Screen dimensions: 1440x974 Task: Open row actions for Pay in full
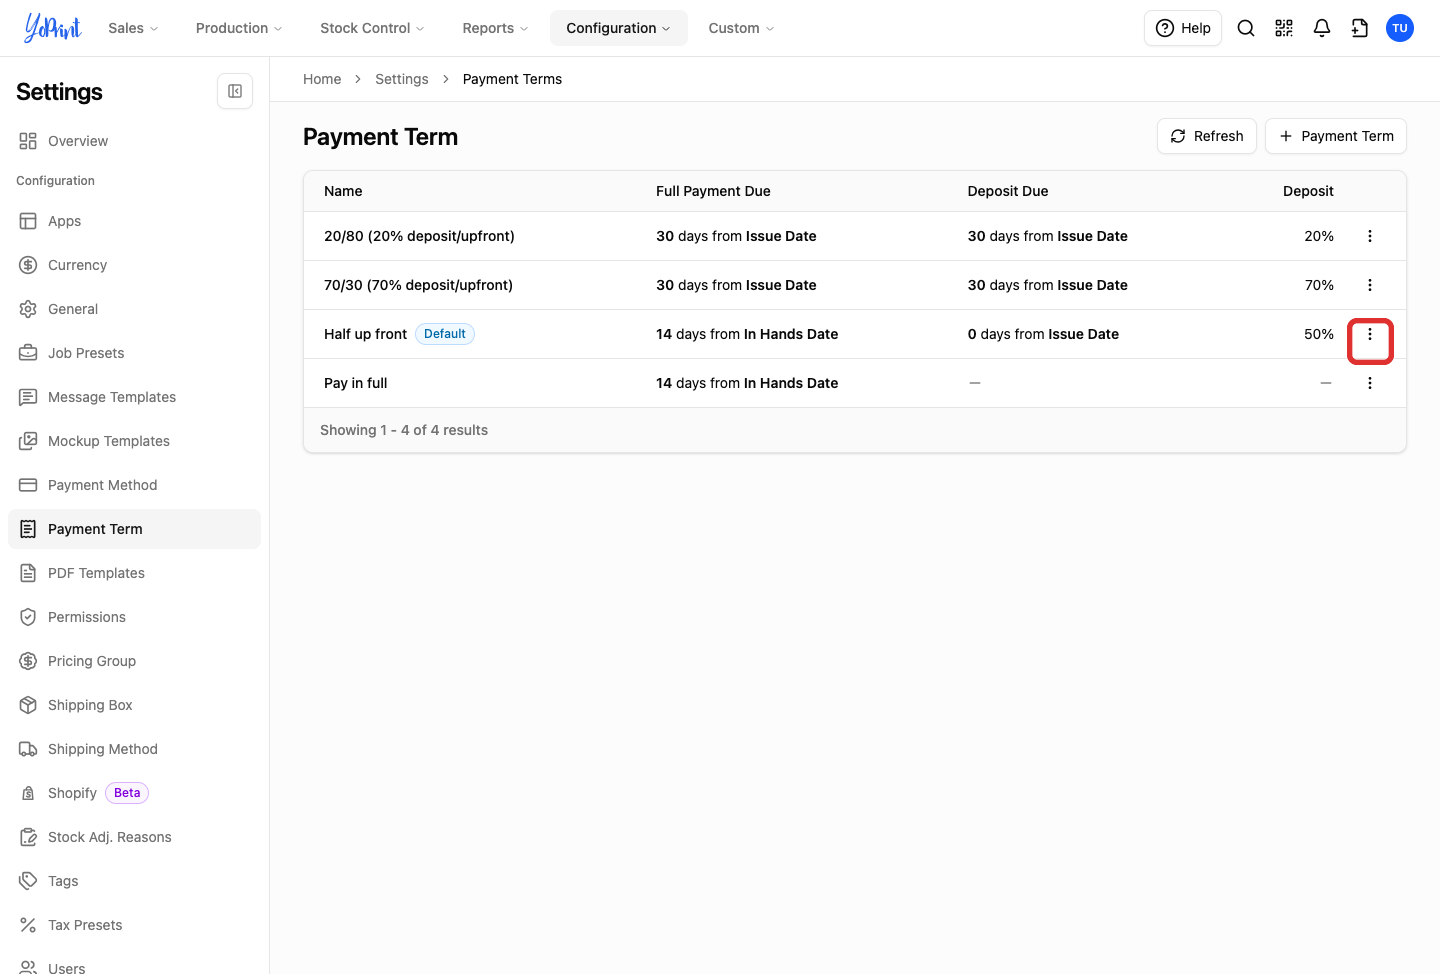tap(1370, 383)
